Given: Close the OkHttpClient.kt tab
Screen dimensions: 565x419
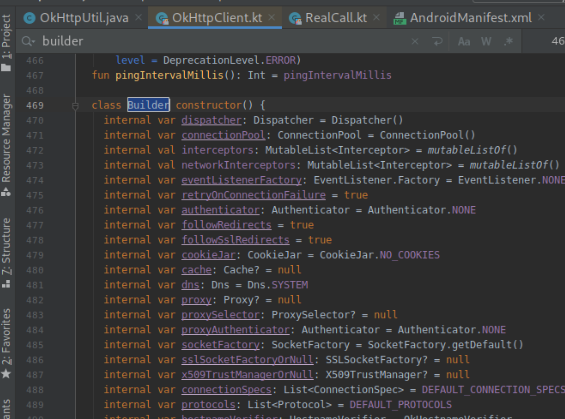Looking at the screenshot, I should (272, 17).
